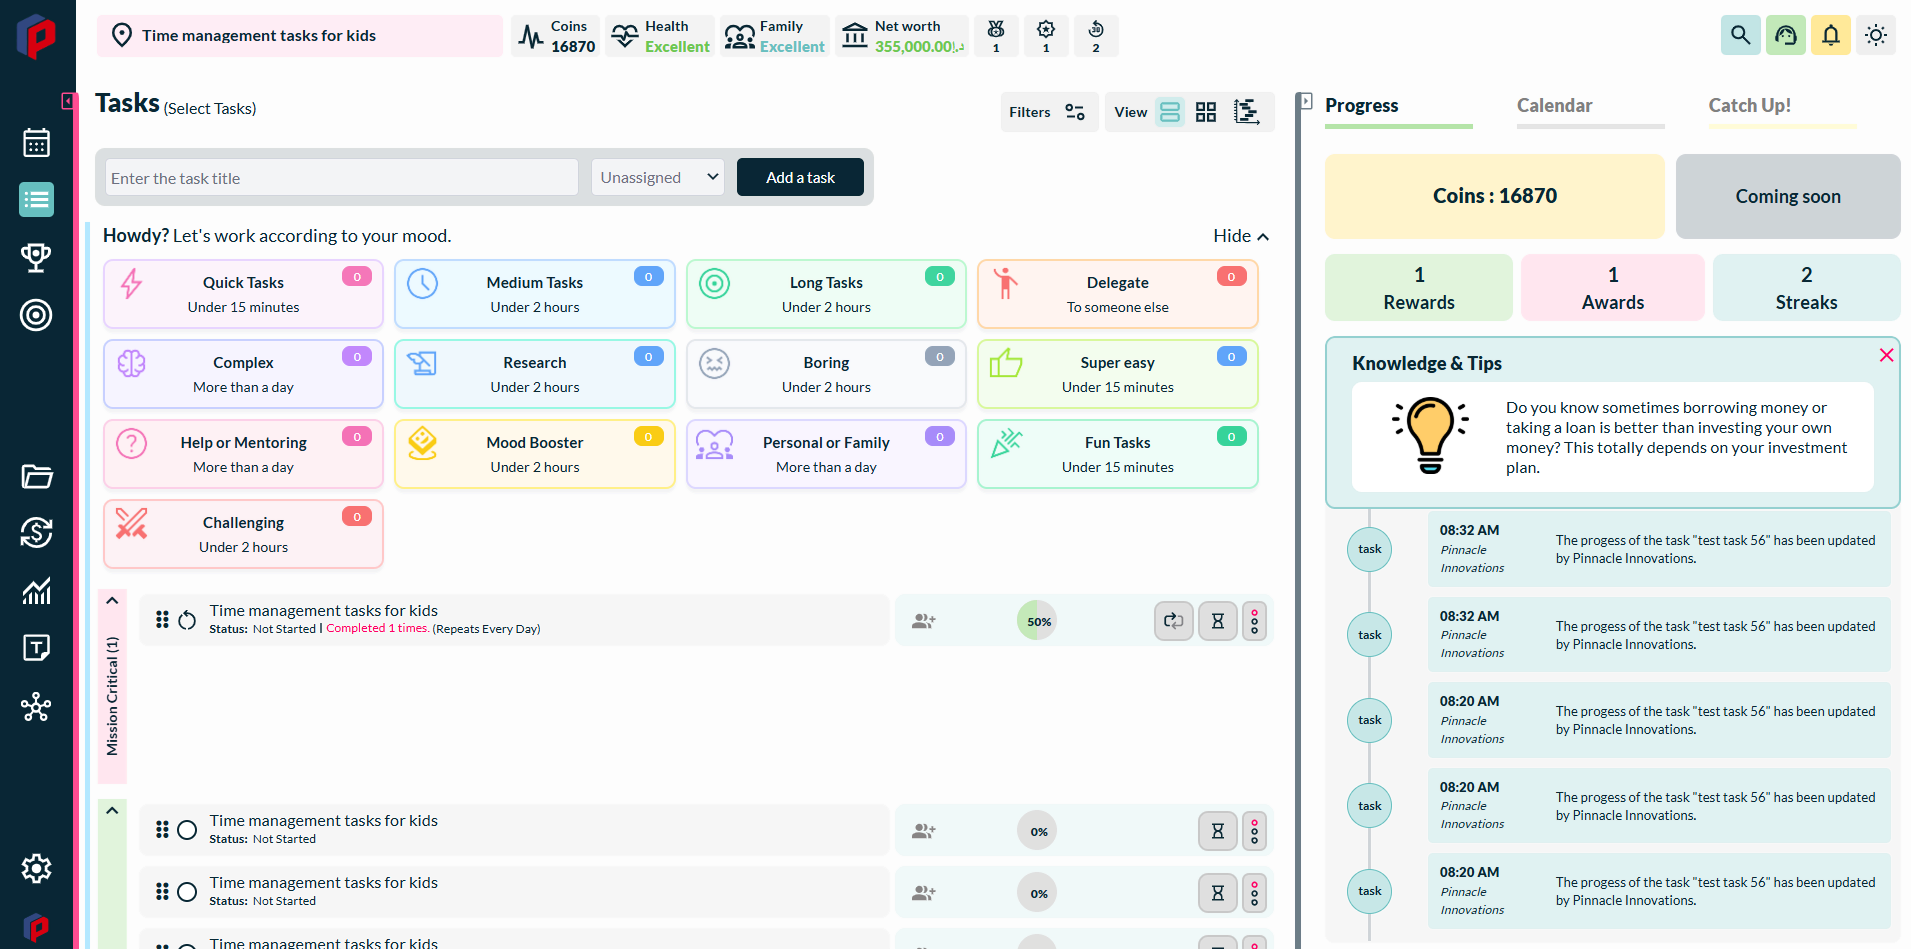
Task: Click the badge award icon showing 1
Action: (1046, 35)
